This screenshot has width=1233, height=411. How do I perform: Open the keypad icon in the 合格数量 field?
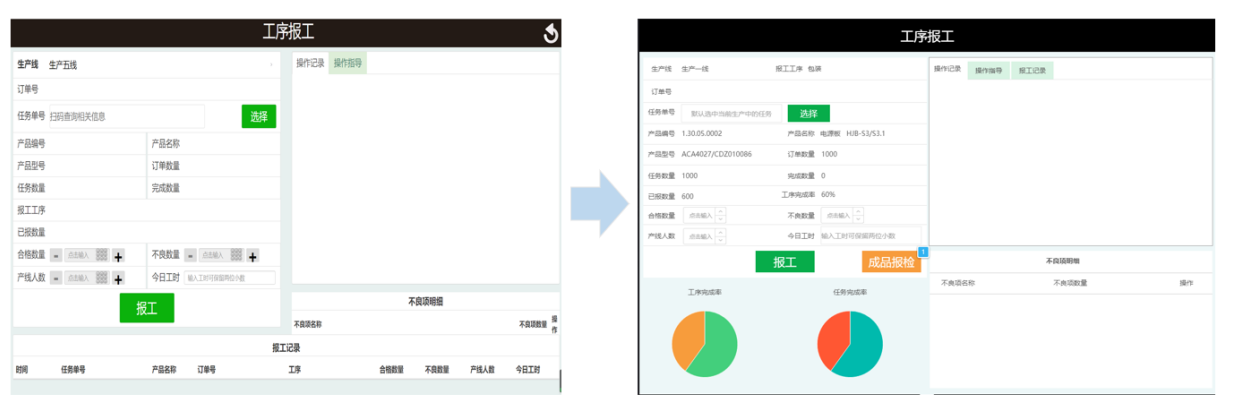(102, 255)
